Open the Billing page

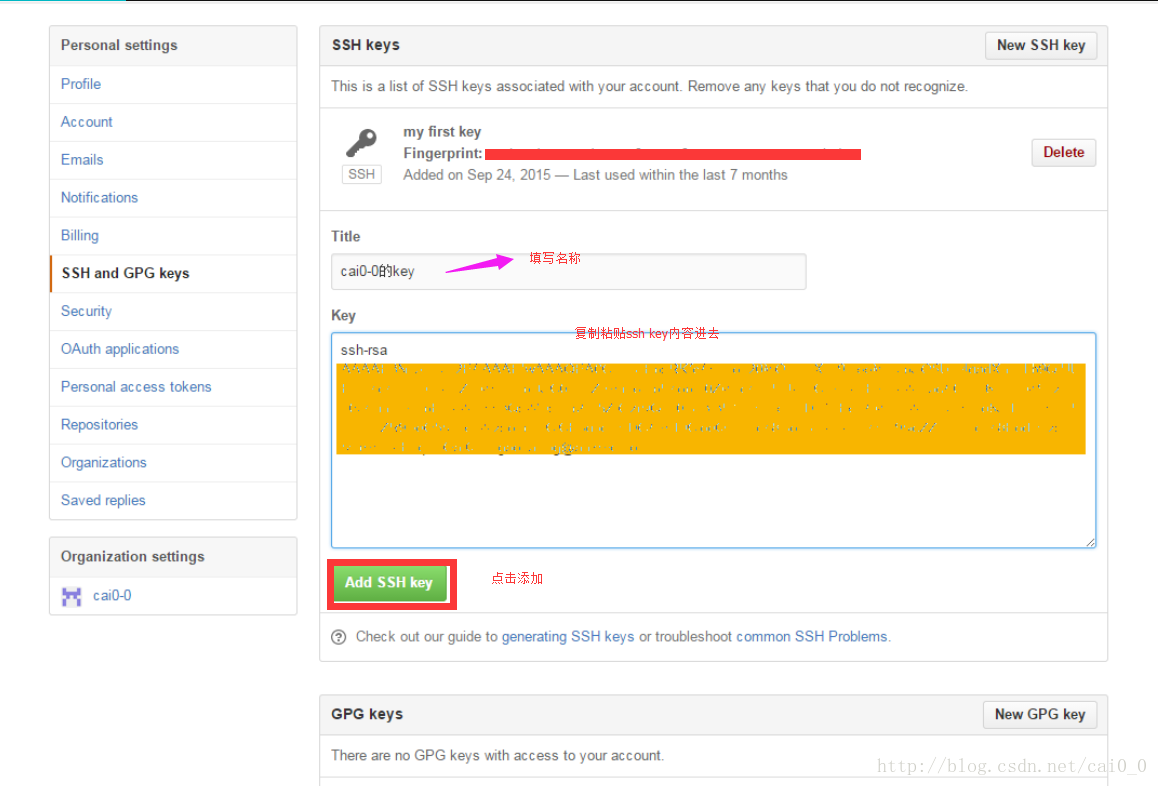(x=79, y=235)
